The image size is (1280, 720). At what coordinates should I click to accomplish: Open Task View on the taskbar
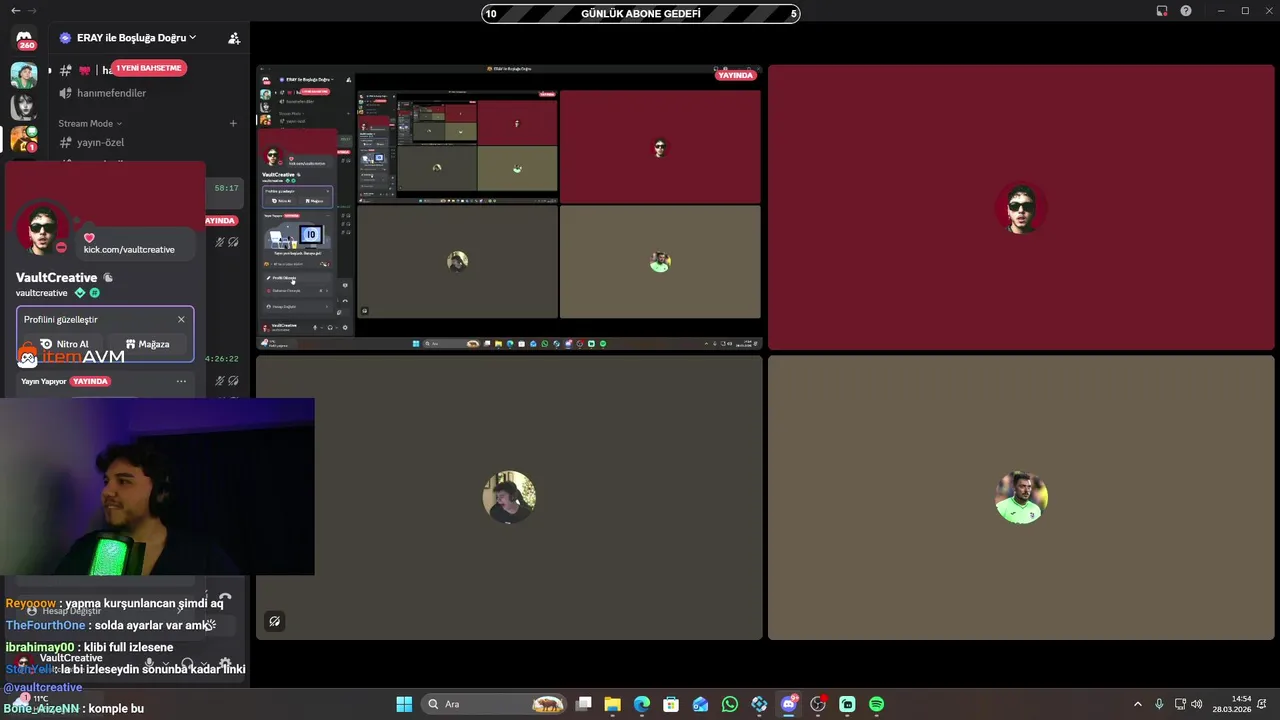click(x=584, y=704)
